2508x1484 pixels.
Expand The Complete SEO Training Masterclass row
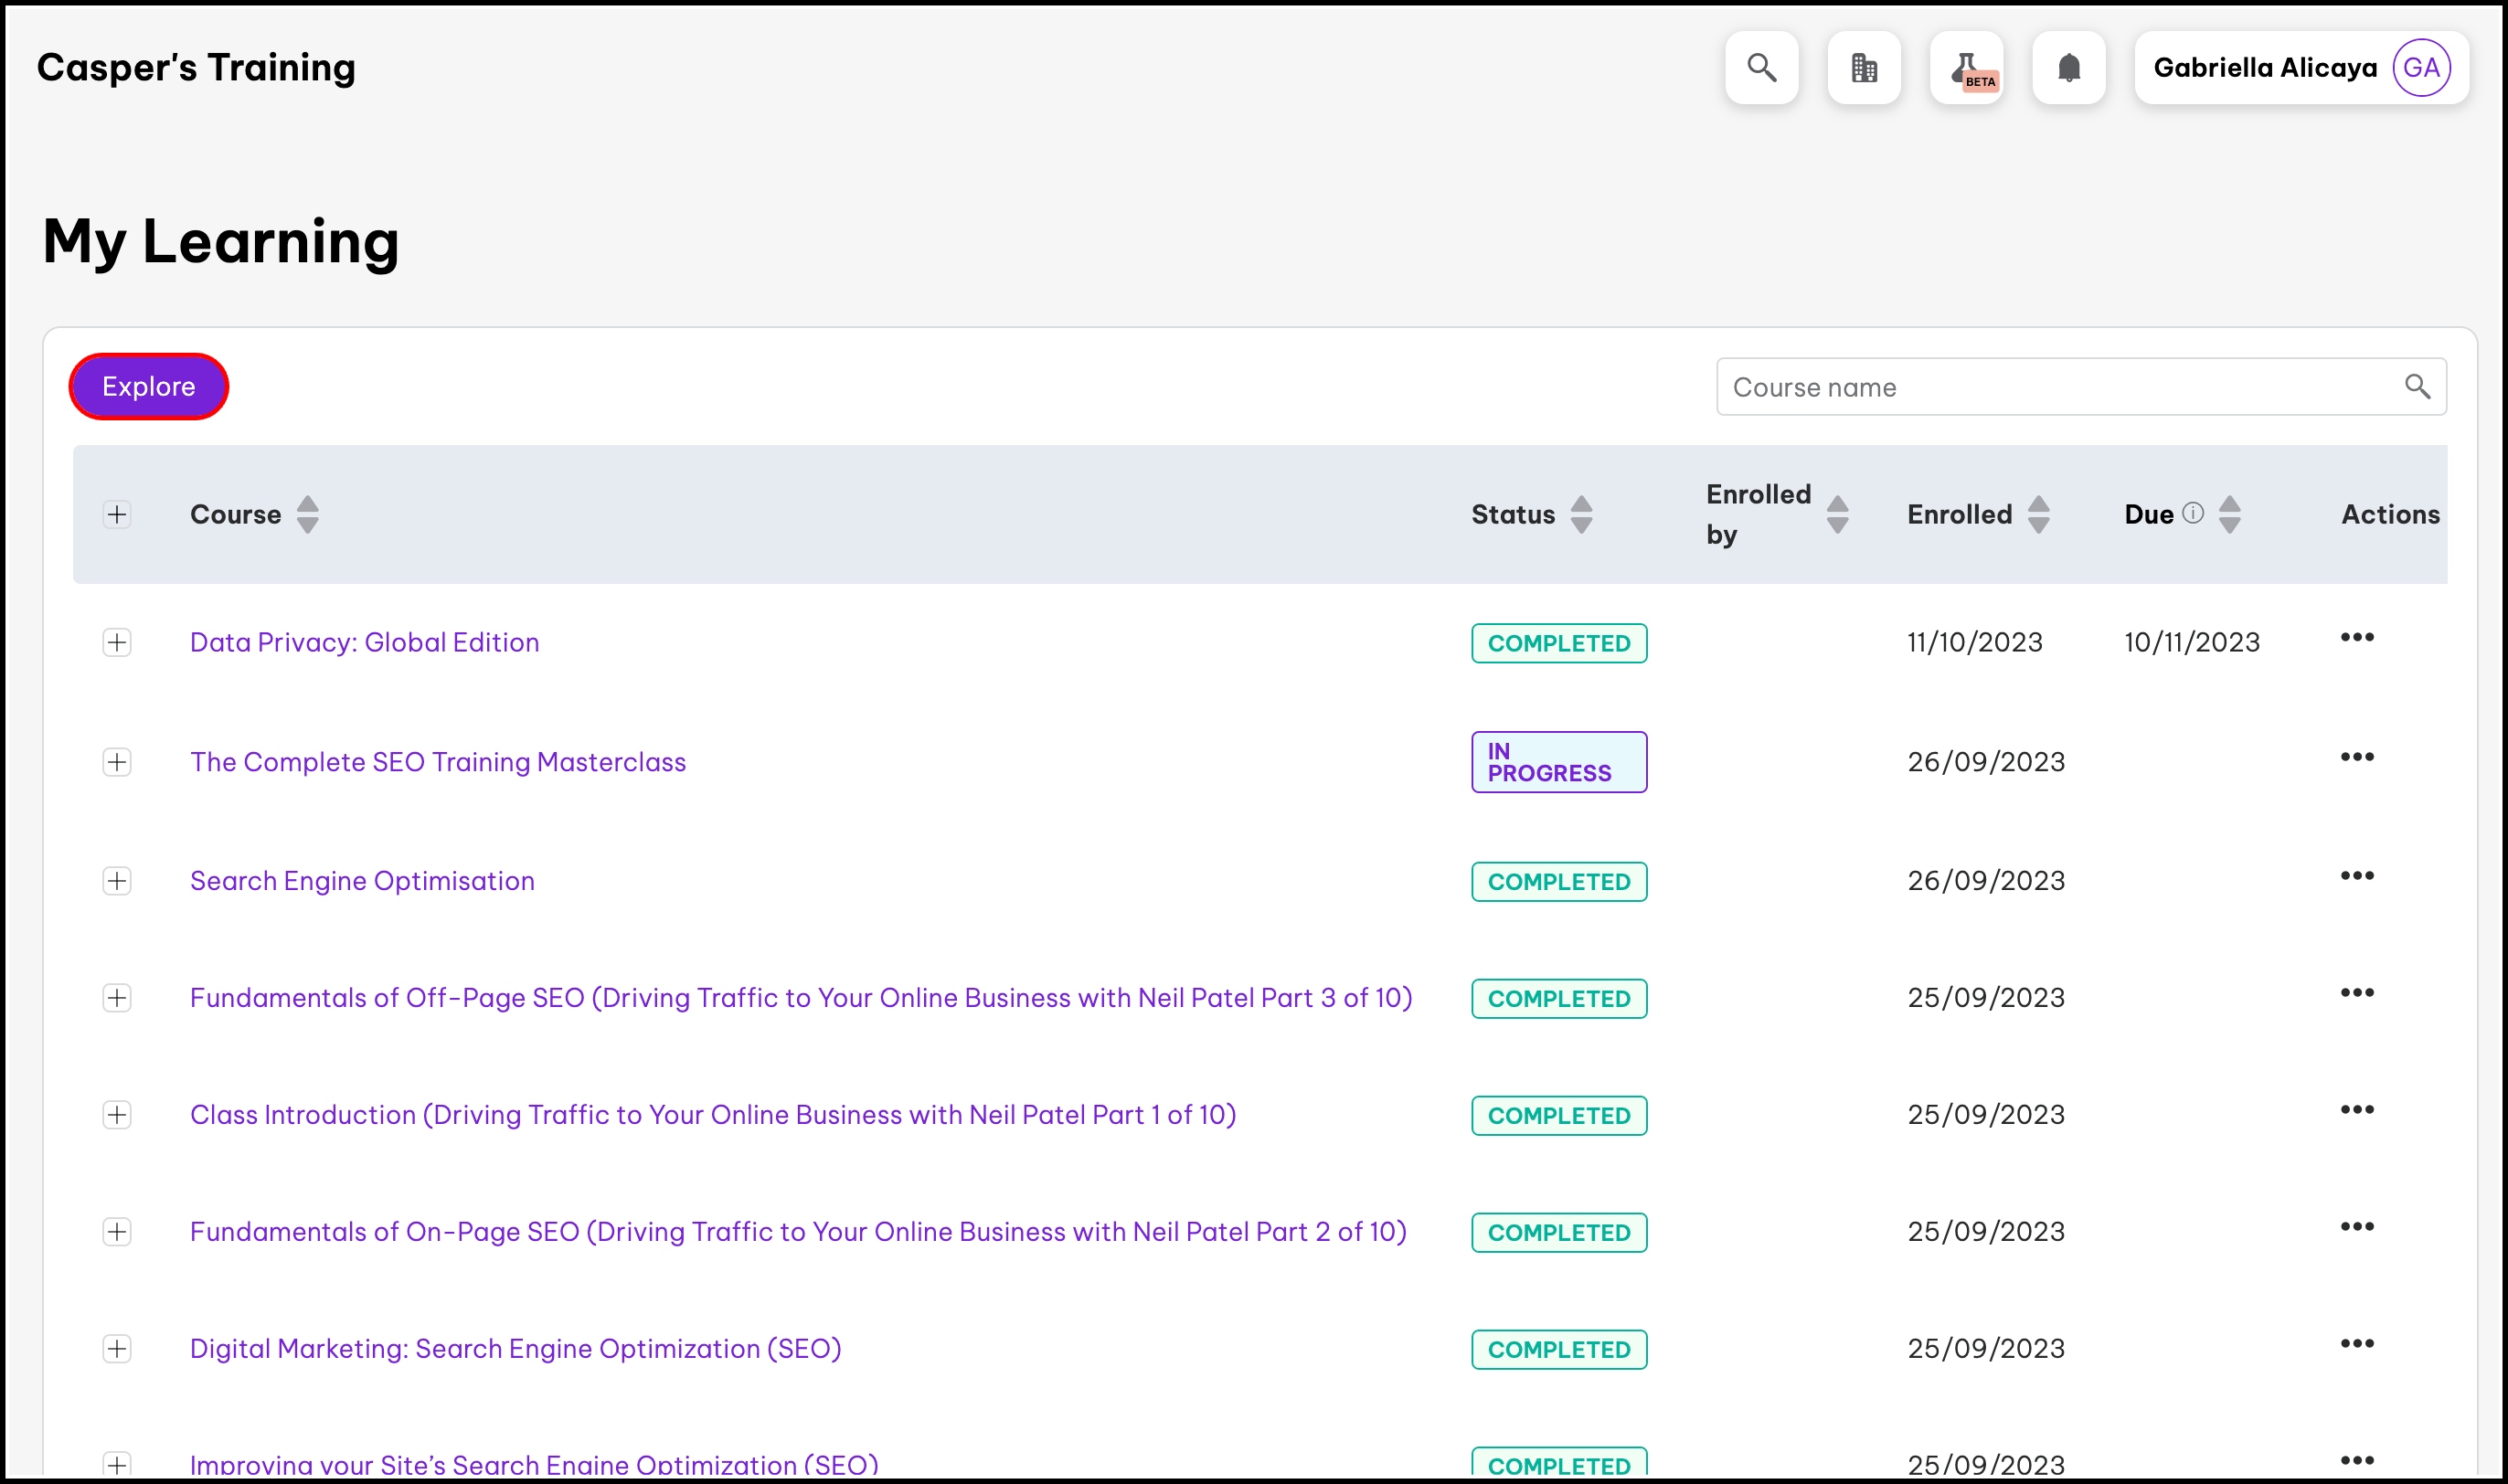coord(117,762)
